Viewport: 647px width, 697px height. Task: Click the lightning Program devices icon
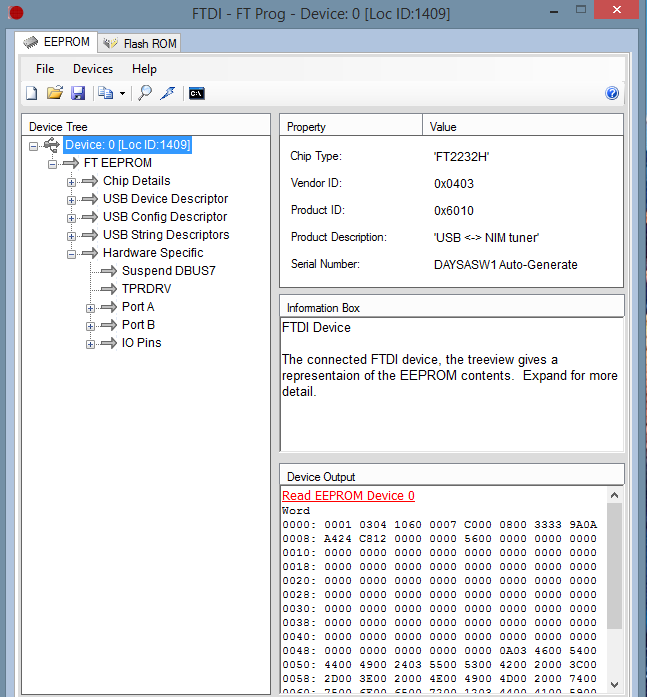(x=168, y=93)
